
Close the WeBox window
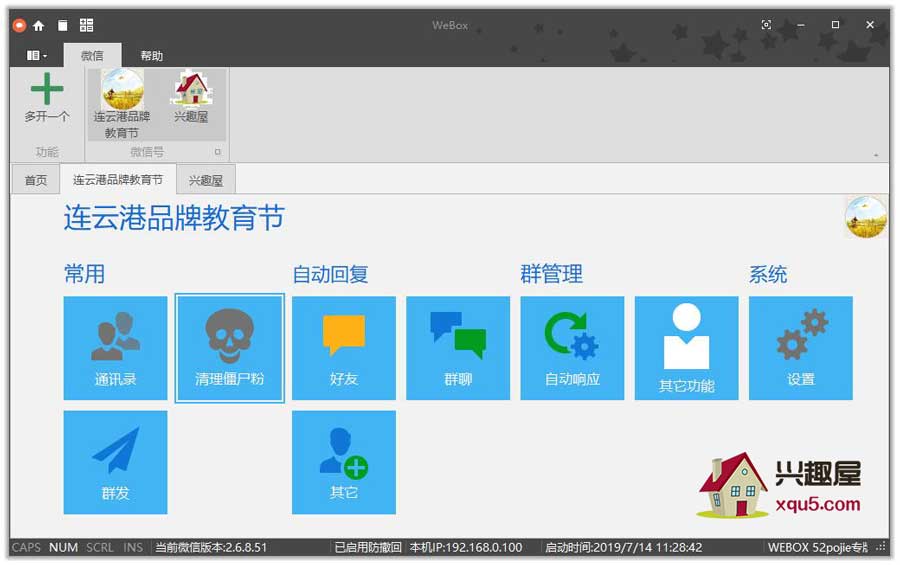[x=870, y=25]
